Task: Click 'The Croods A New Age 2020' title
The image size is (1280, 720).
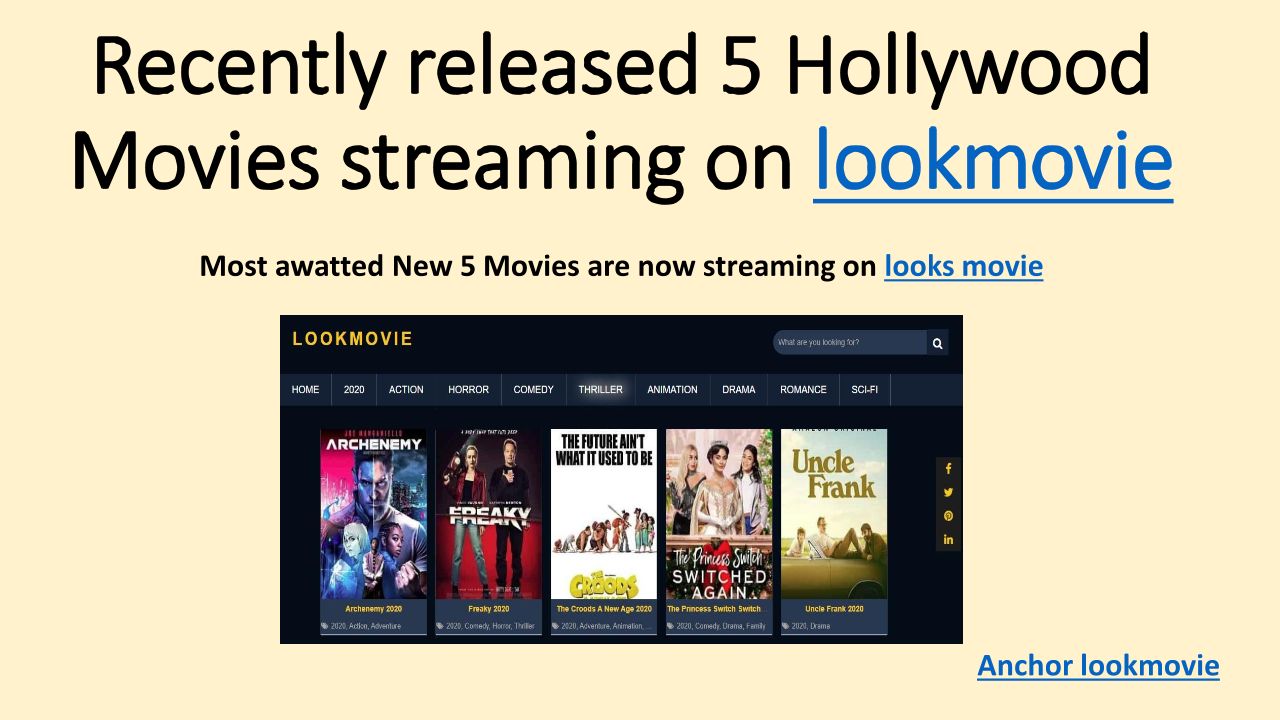Action: 604,608
